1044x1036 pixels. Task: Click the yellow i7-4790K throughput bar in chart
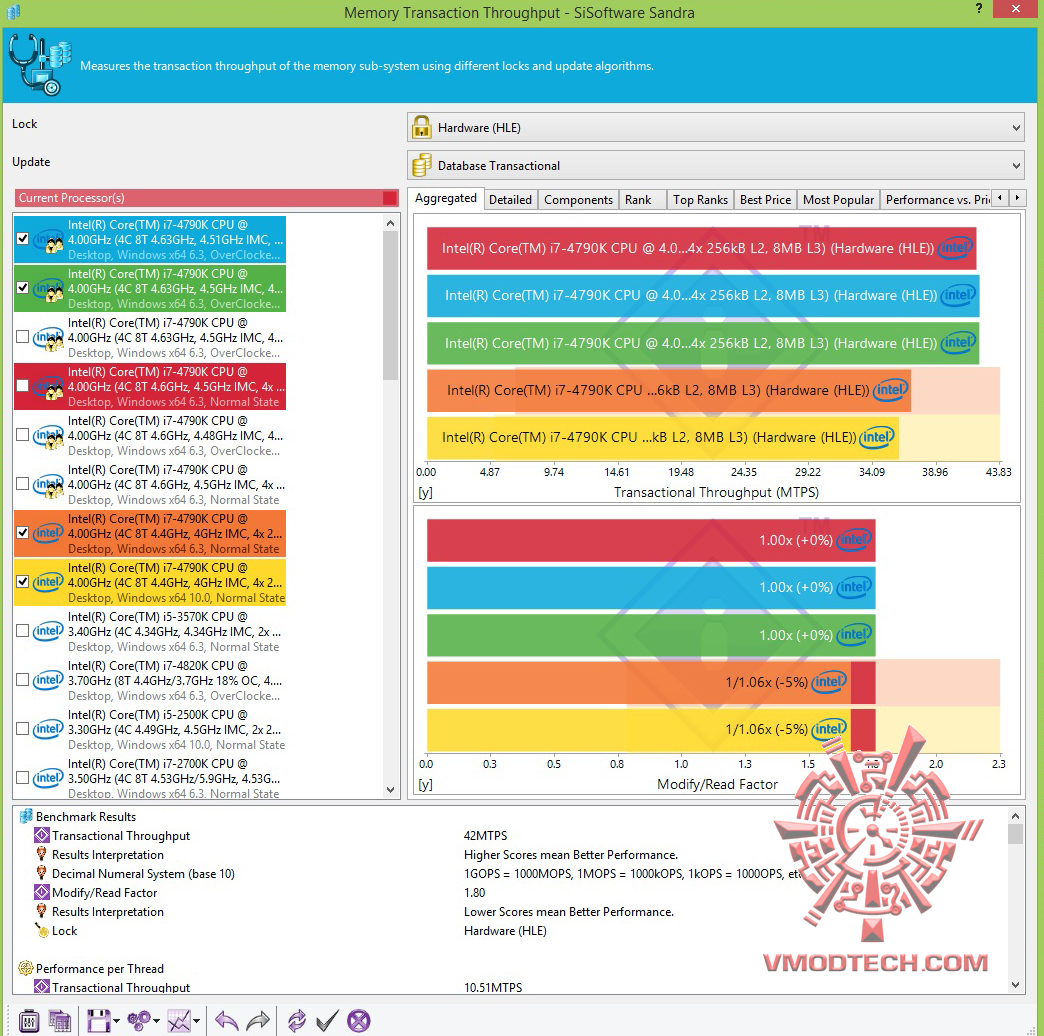tap(662, 437)
